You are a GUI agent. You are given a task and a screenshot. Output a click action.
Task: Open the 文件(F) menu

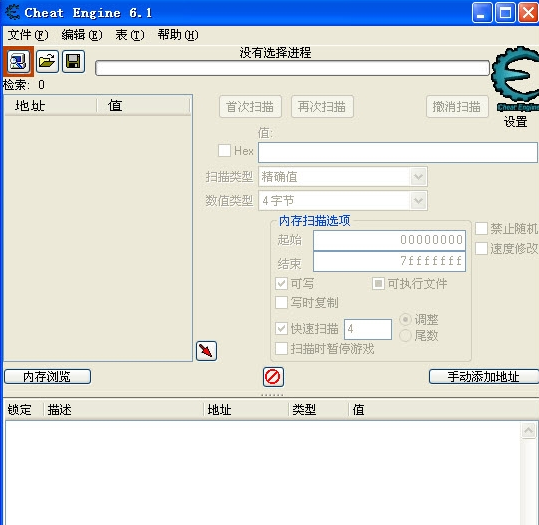pyautogui.click(x=28, y=35)
